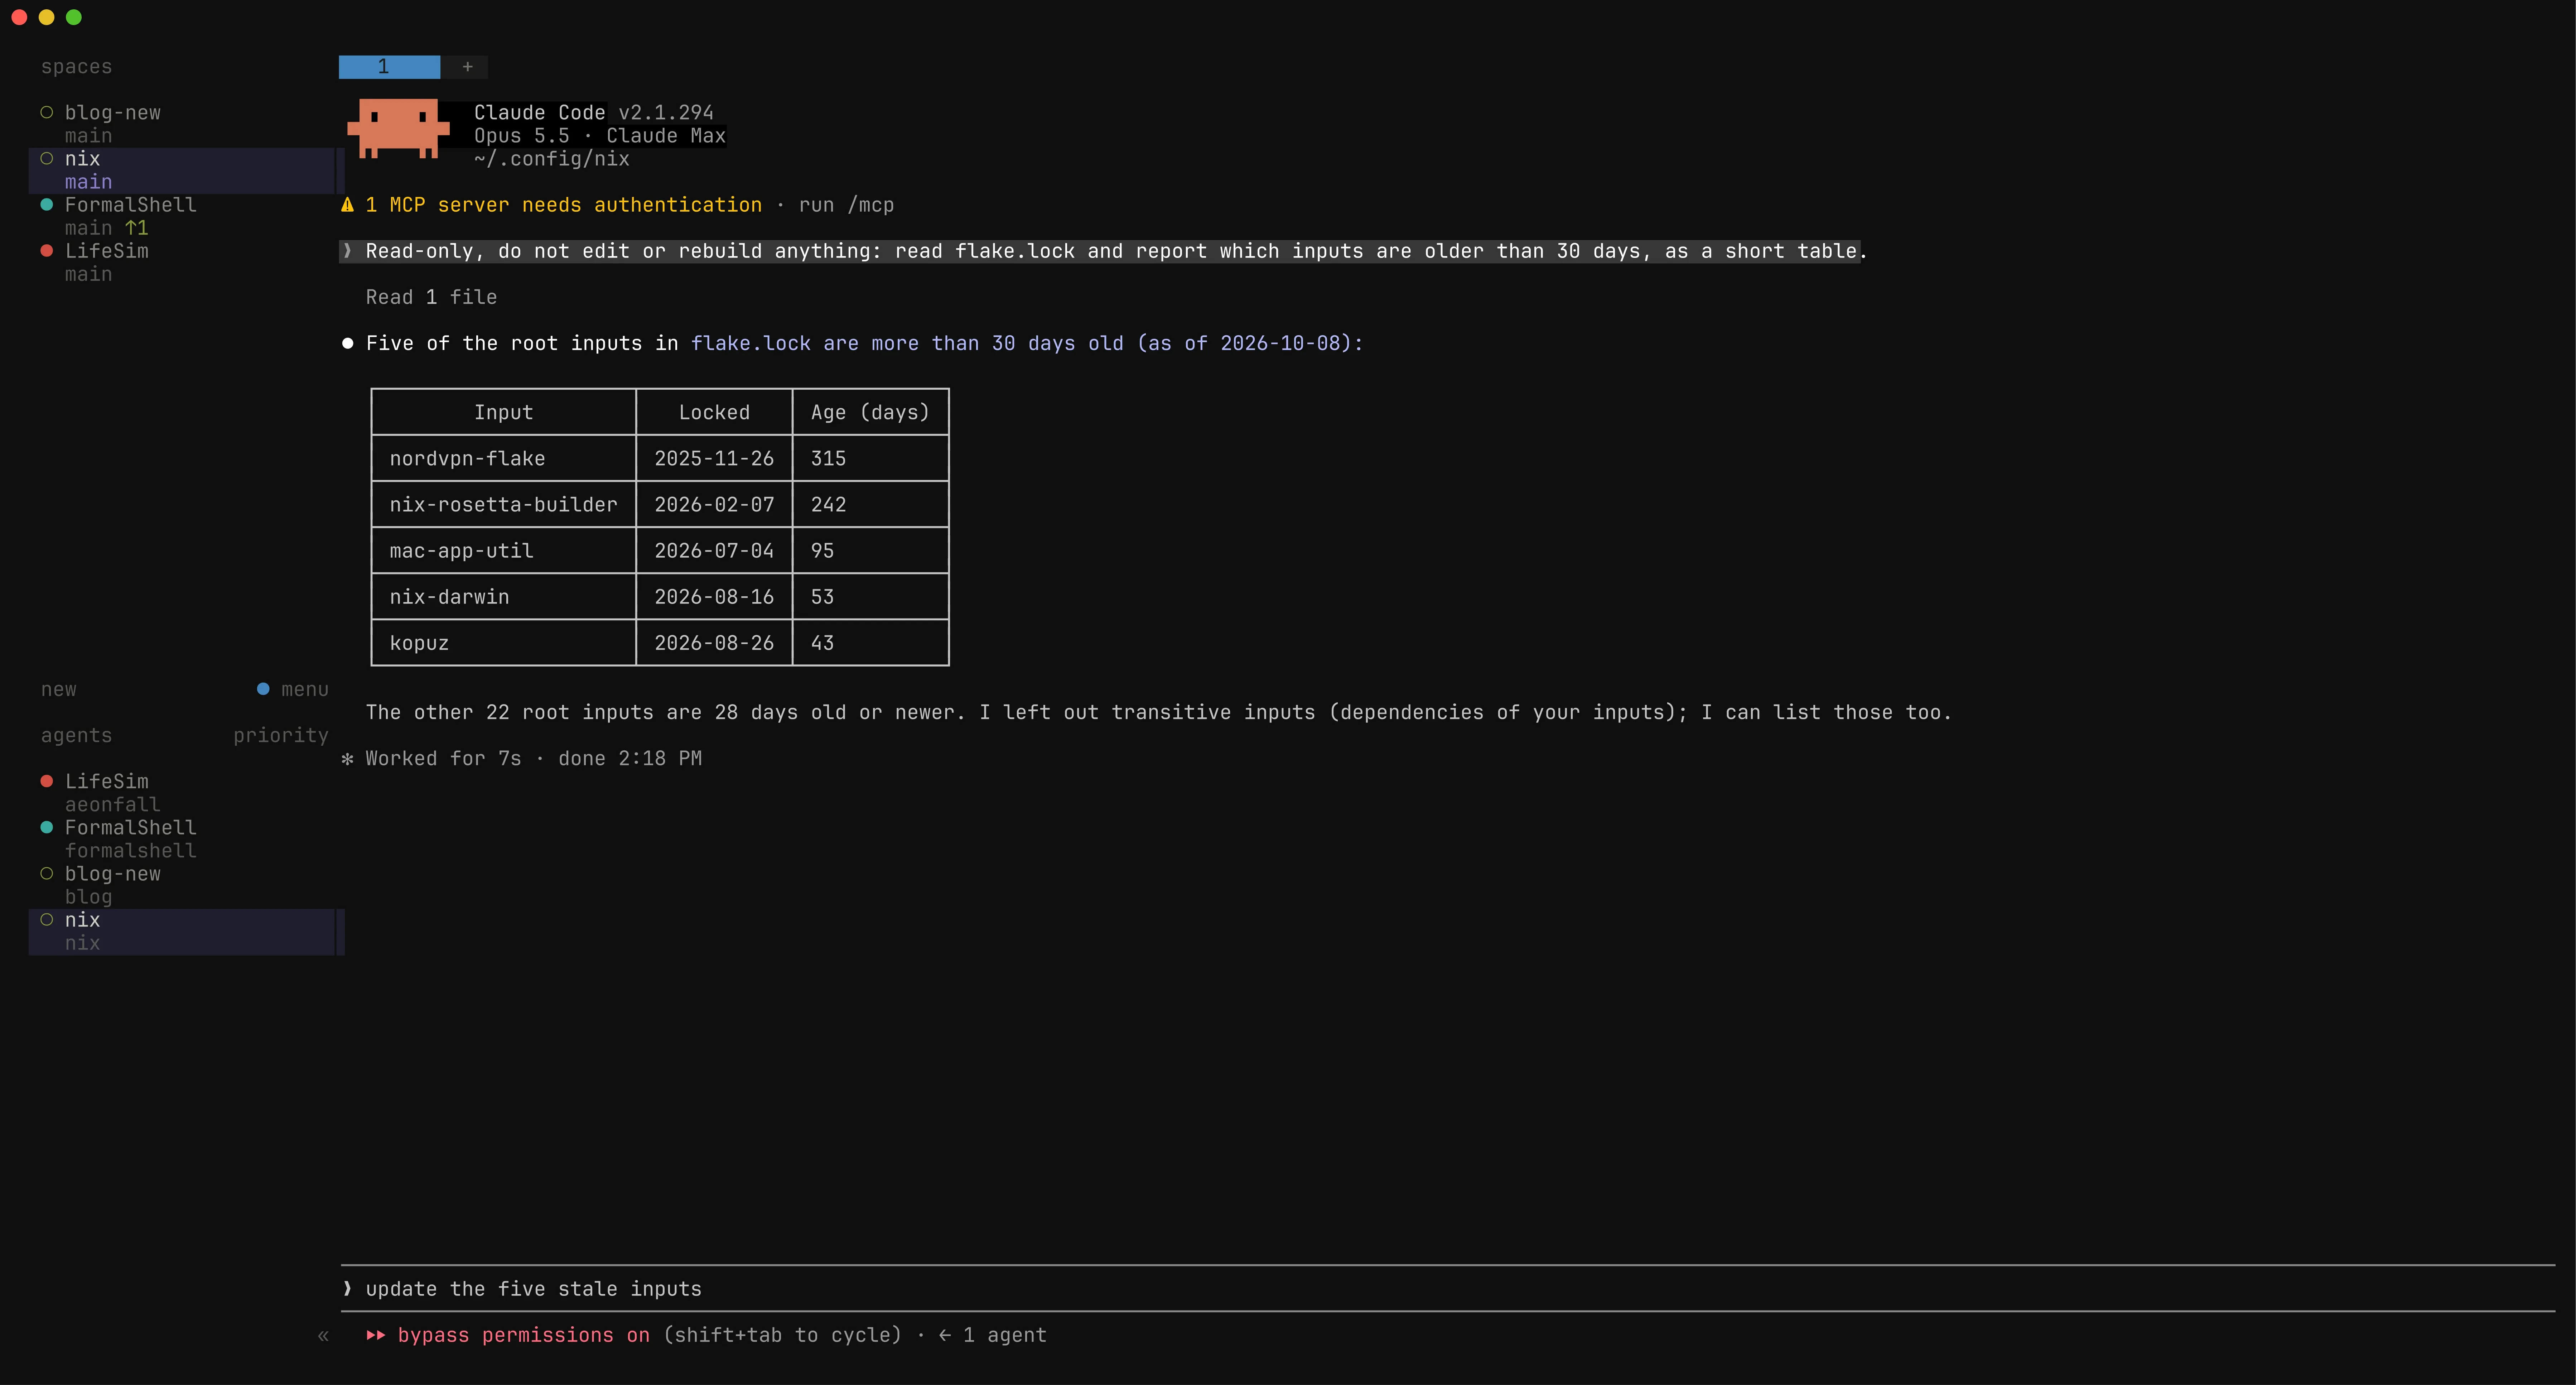The width and height of the screenshot is (2576, 1385).
Task: Click the prompt input field text
Action: (533, 1289)
